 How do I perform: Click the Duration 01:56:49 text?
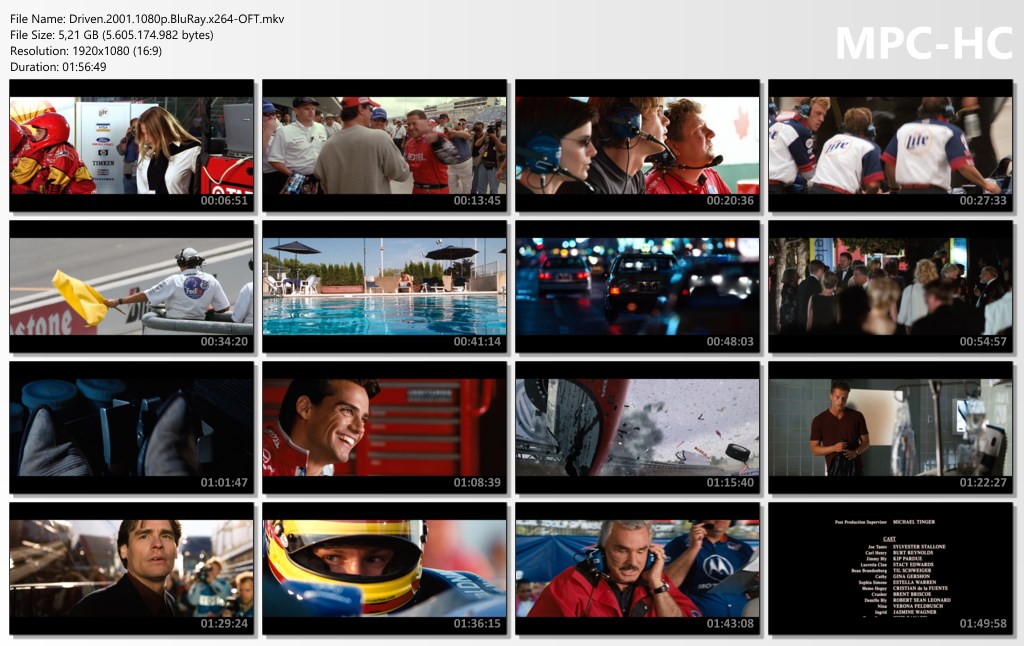click(x=58, y=67)
